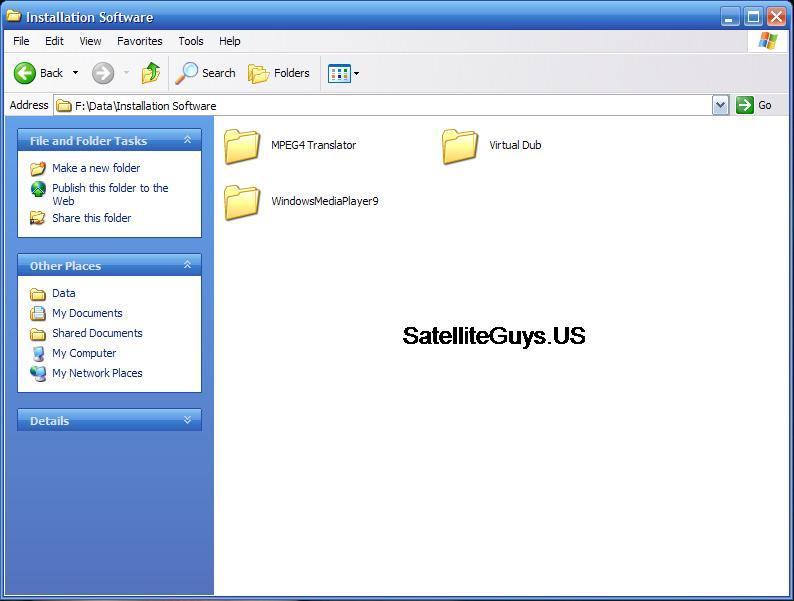
Task: Click the folder icon in the address bar
Action: pos(64,105)
